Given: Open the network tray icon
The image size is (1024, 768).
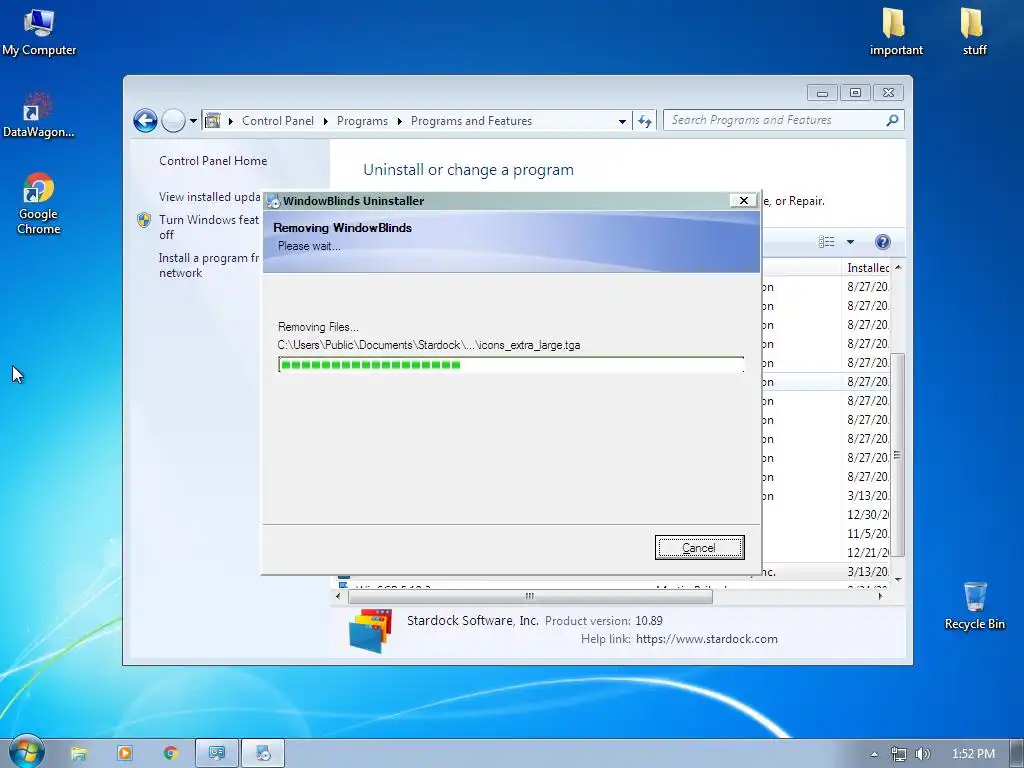Looking at the screenshot, I should pyautogui.click(x=899, y=754).
